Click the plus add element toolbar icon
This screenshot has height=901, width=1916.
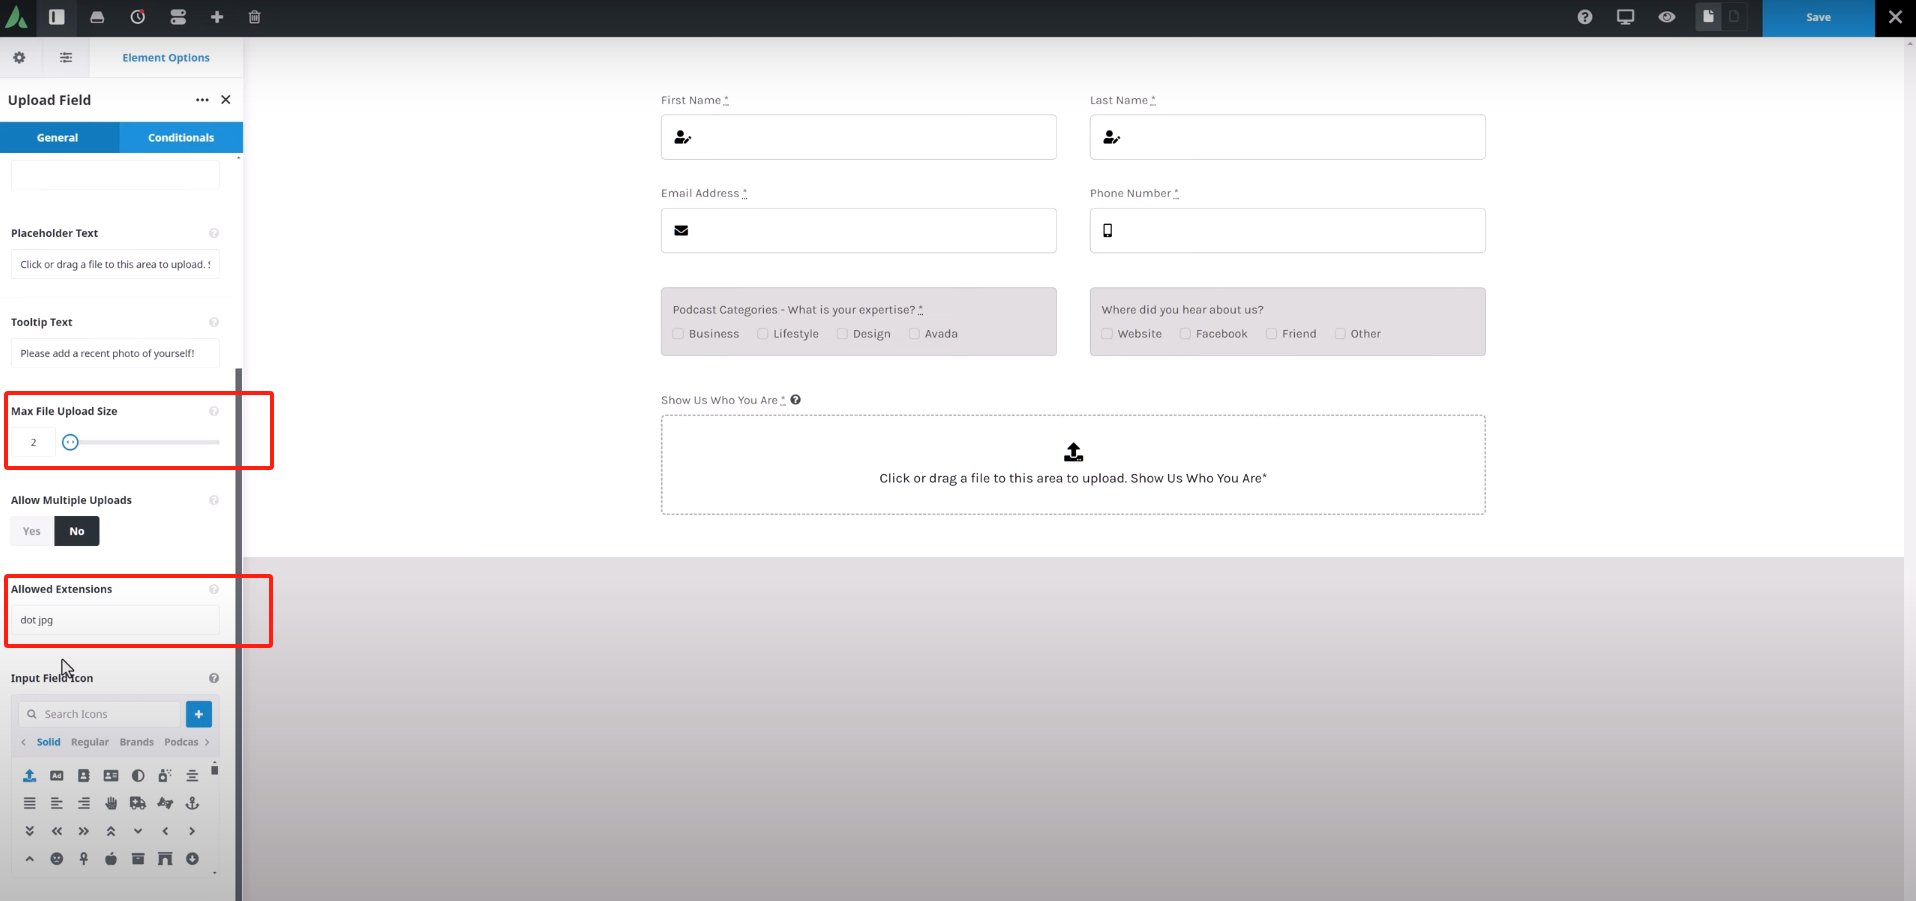[216, 17]
